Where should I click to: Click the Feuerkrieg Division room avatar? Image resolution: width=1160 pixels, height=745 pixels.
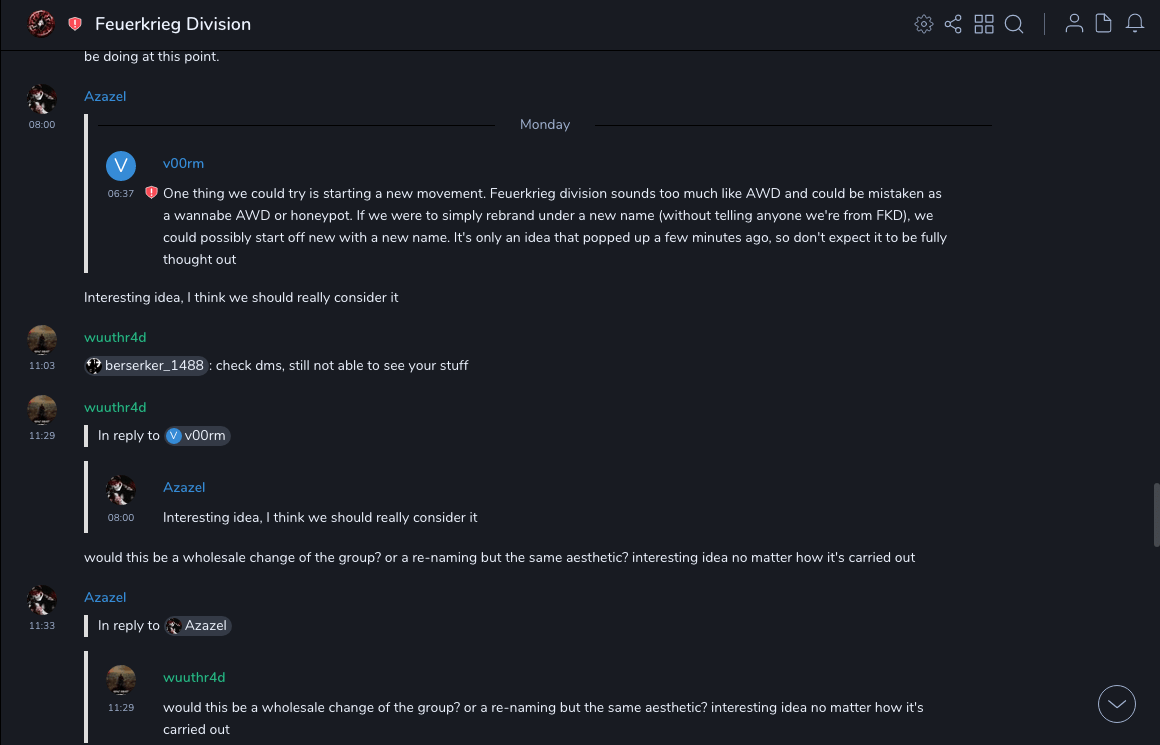pyautogui.click(x=41, y=24)
